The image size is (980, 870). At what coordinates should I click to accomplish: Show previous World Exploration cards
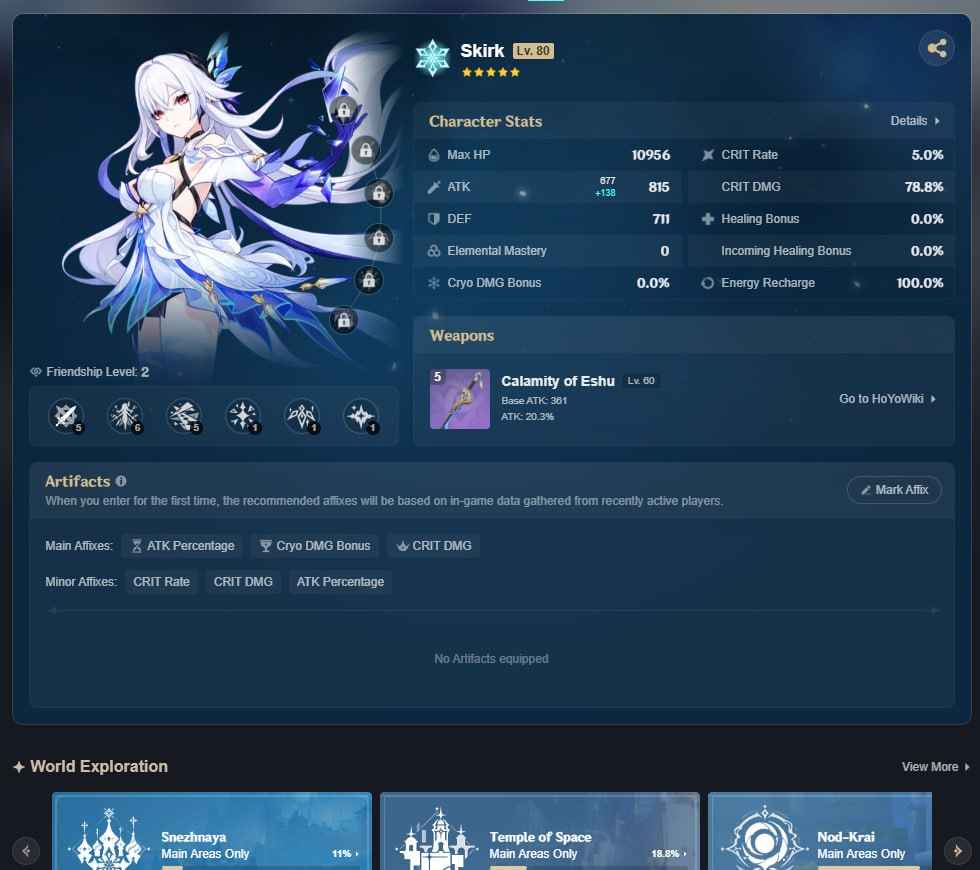(x=26, y=851)
